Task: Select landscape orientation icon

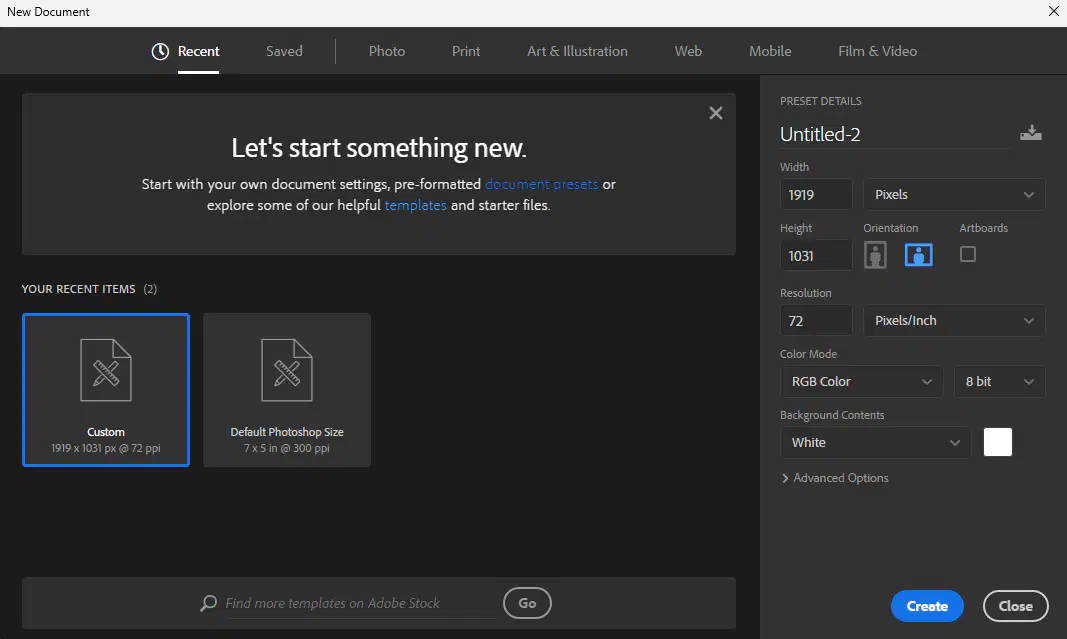Action: (x=918, y=255)
